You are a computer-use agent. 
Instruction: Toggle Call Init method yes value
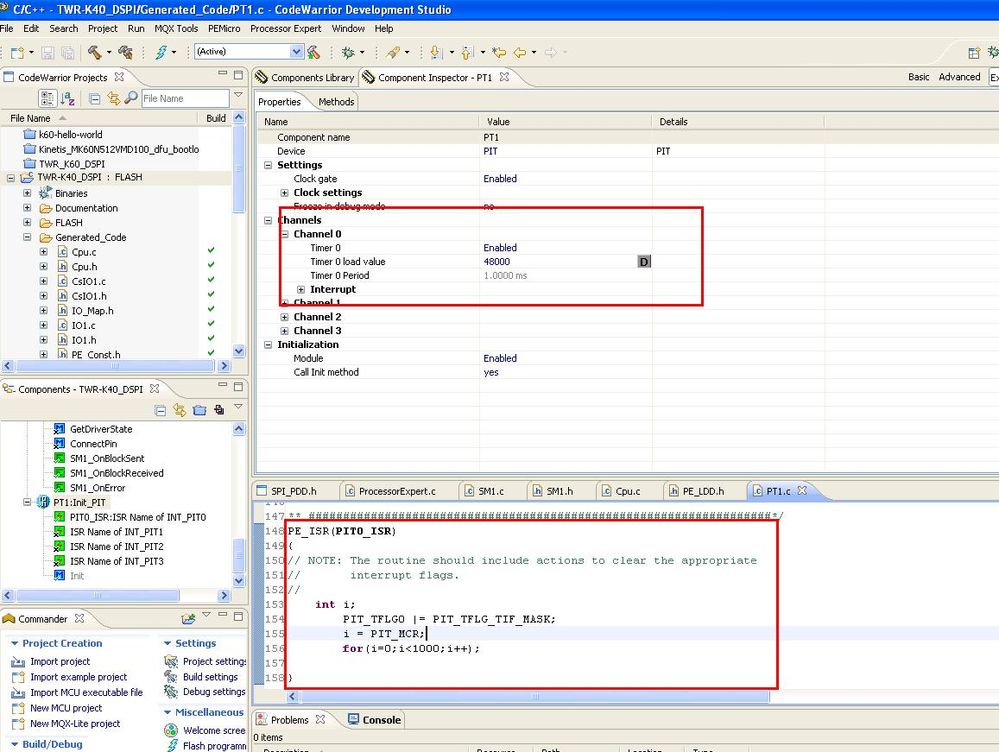[x=491, y=373]
